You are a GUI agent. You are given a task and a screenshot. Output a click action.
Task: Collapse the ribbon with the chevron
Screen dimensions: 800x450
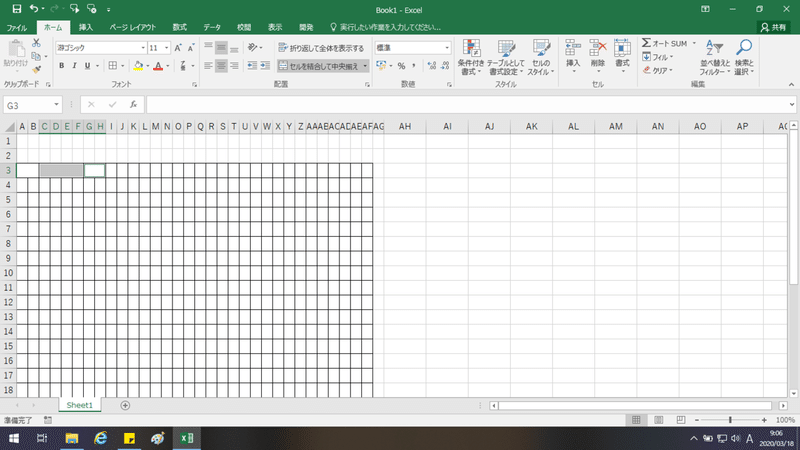791,85
